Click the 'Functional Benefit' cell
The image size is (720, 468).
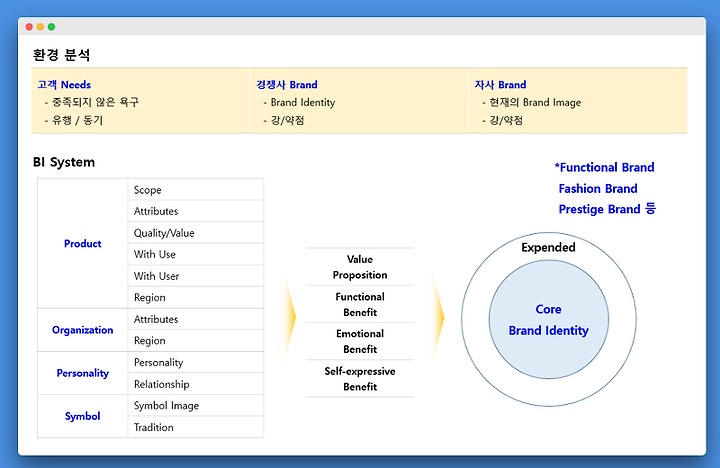point(360,304)
